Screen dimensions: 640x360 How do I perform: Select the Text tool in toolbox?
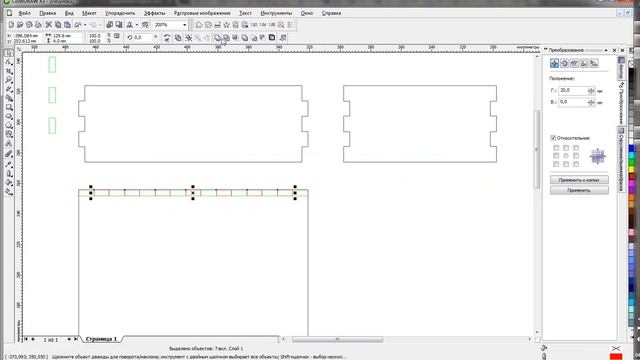point(9,144)
